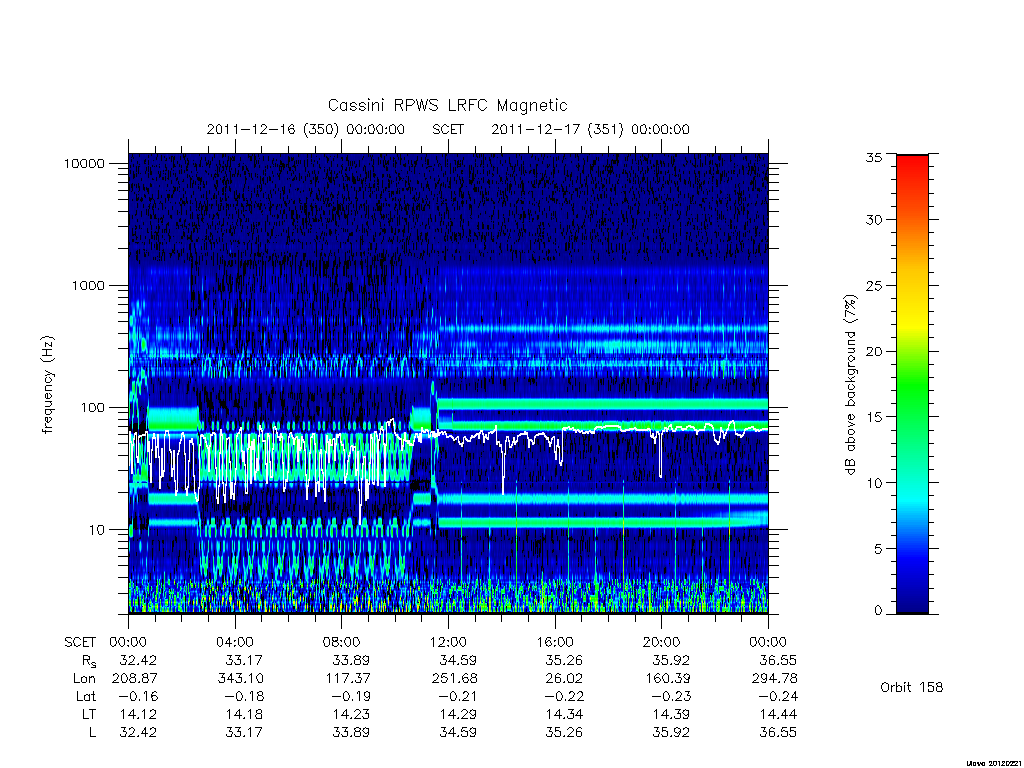Image resolution: width=1024 pixels, height=768 pixels.
Task: Click the LT value 14.29
Action: pyautogui.click(x=458, y=714)
